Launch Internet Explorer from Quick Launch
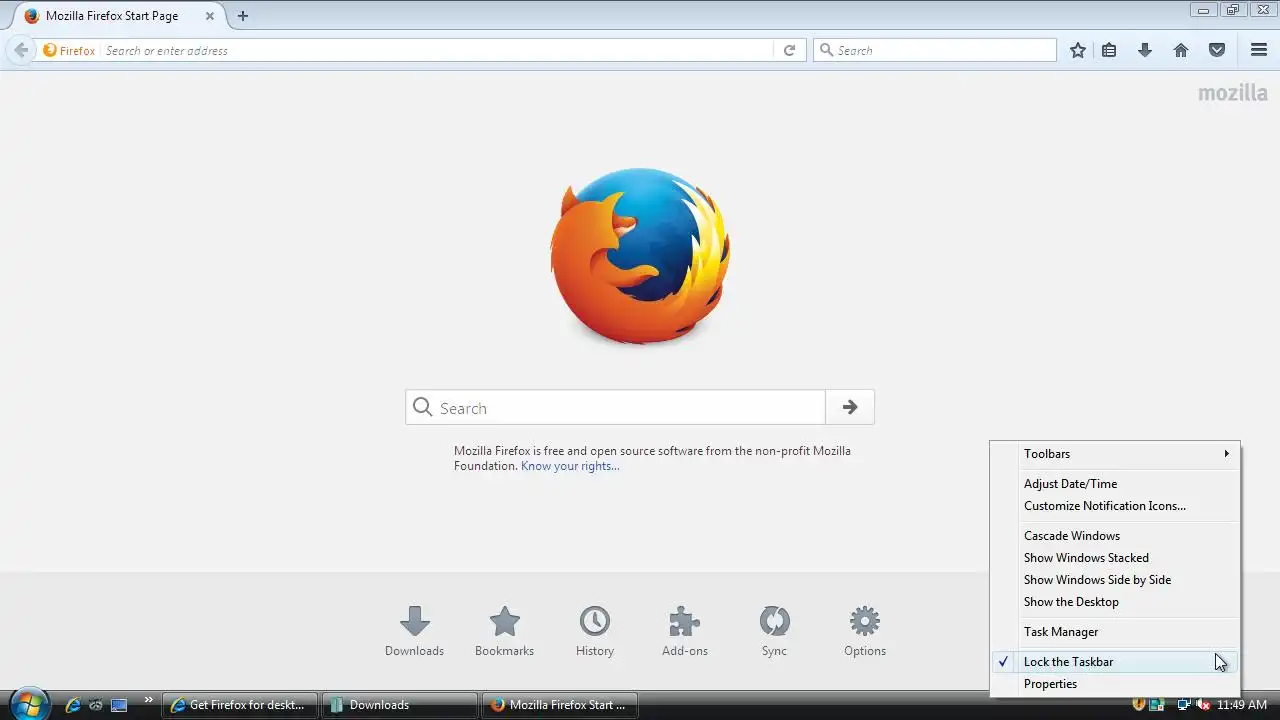 pyautogui.click(x=72, y=705)
